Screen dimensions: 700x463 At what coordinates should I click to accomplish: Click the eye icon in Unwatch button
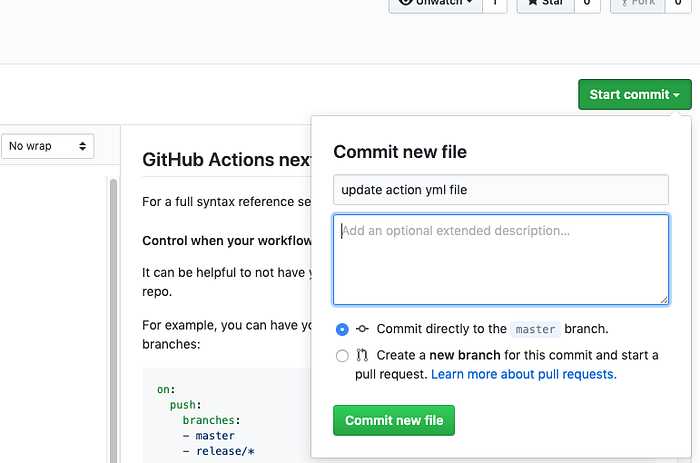tap(405, 2)
